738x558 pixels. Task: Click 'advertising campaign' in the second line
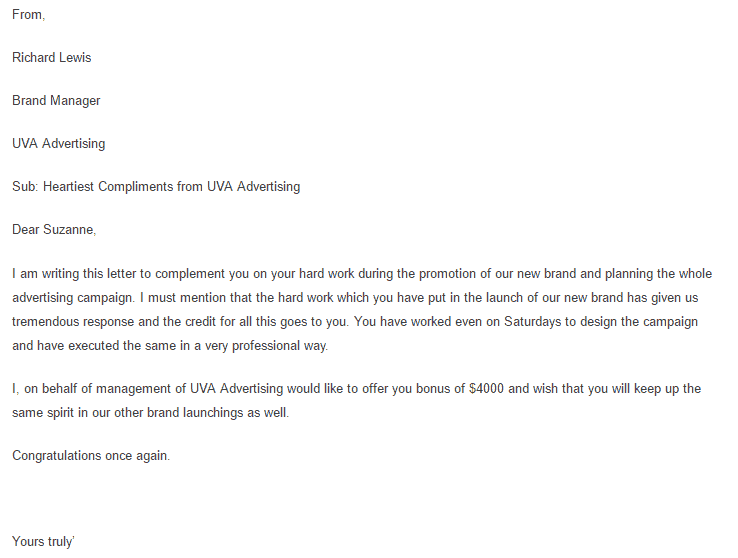point(73,298)
